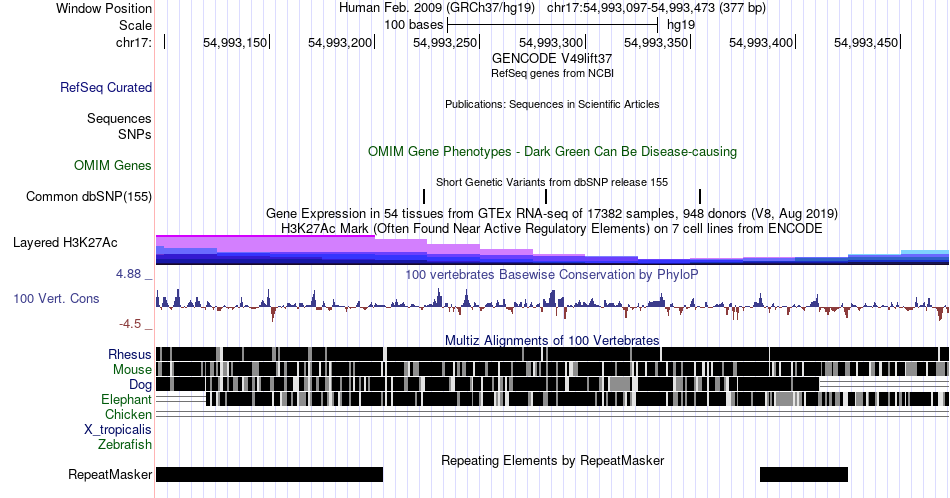Click the long RepeatMasker block on the left
The width and height of the screenshot is (950, 498).
coord(270,474)
